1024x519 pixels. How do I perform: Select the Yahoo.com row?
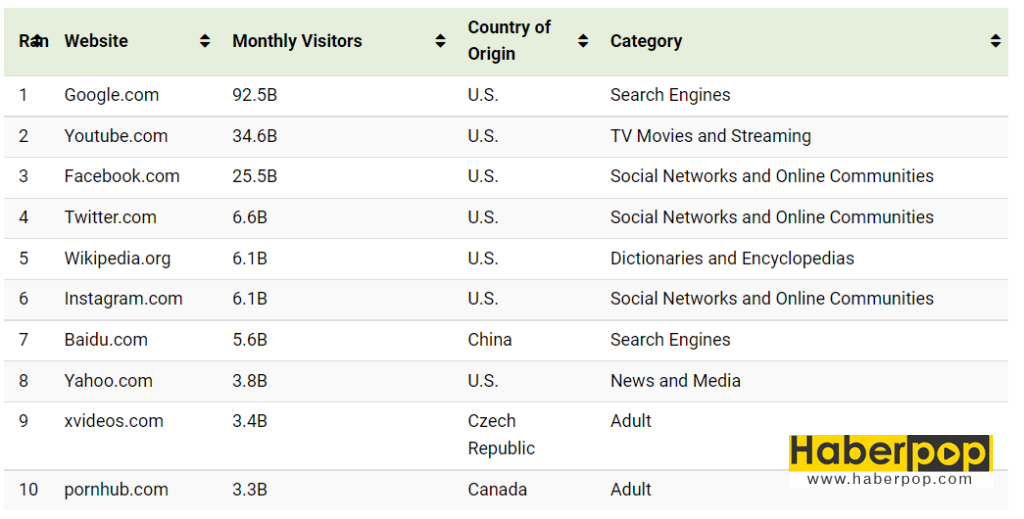108,381
